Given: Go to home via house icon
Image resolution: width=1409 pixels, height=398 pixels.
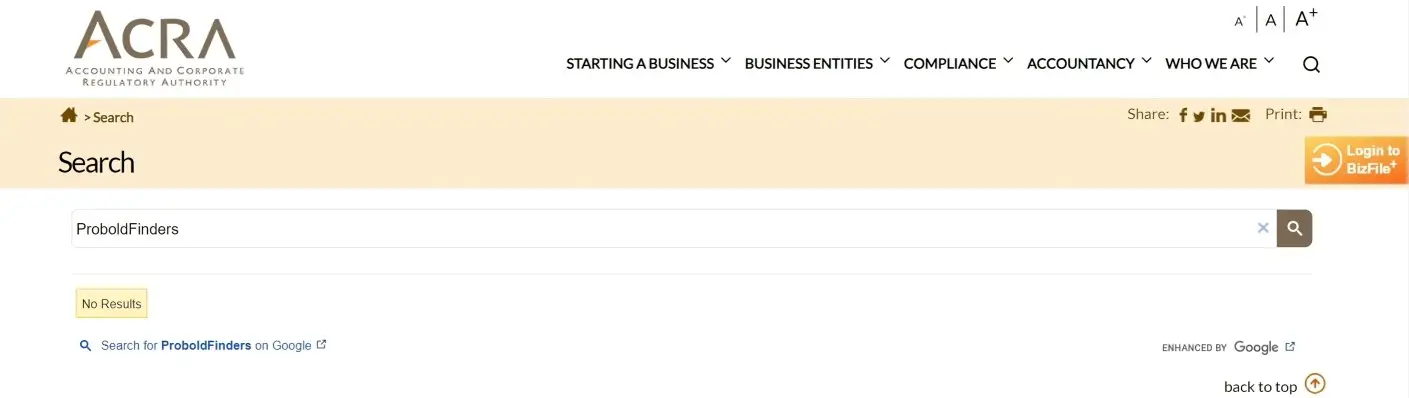Looking at the screenshot, I should pos(69,115).
